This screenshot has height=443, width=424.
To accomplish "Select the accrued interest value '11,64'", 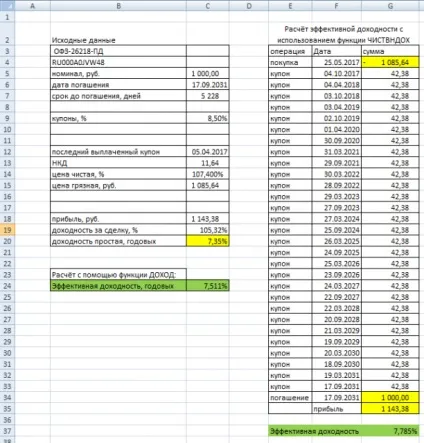I will 208,163.
